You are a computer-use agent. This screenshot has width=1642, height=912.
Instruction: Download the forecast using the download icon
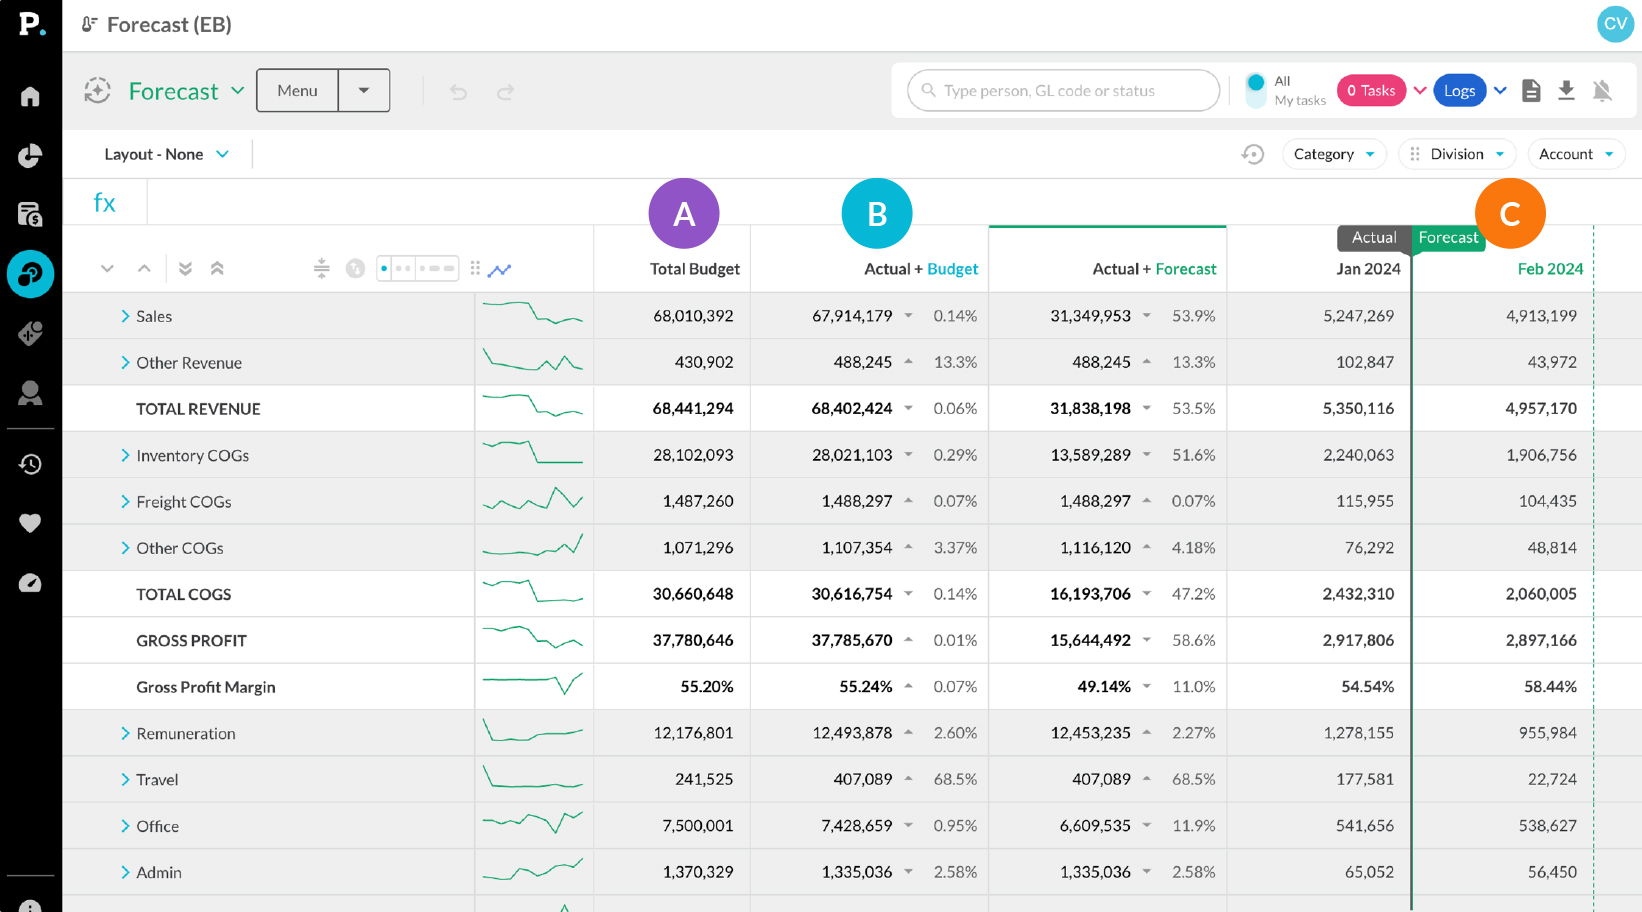point(1567,90)
